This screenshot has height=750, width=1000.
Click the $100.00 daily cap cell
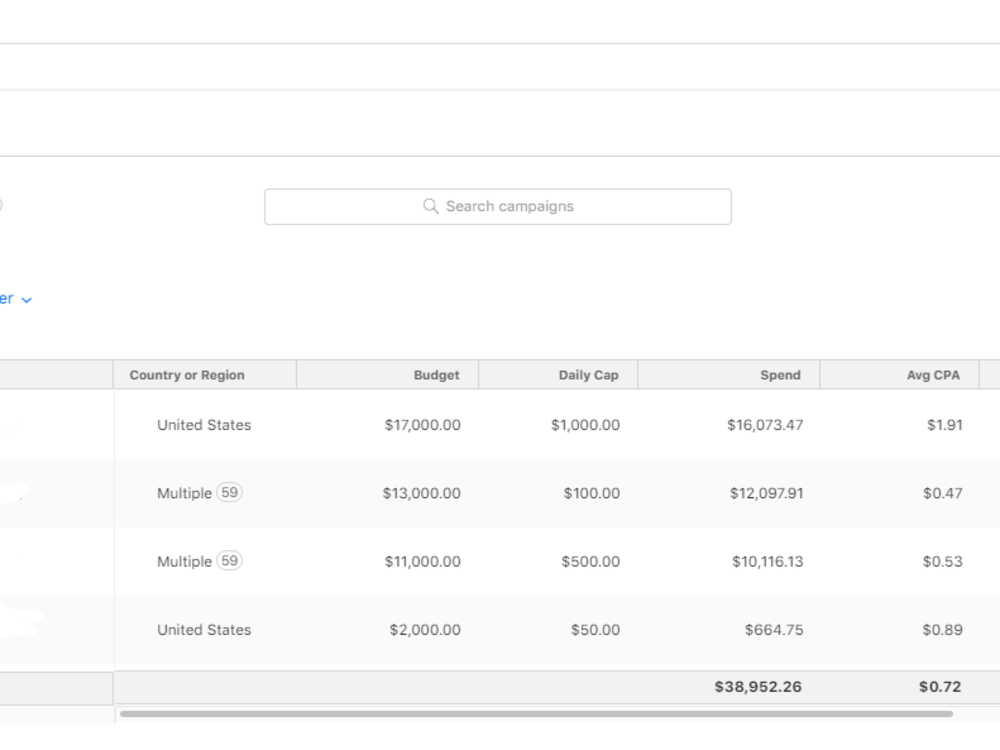(591, 493)
